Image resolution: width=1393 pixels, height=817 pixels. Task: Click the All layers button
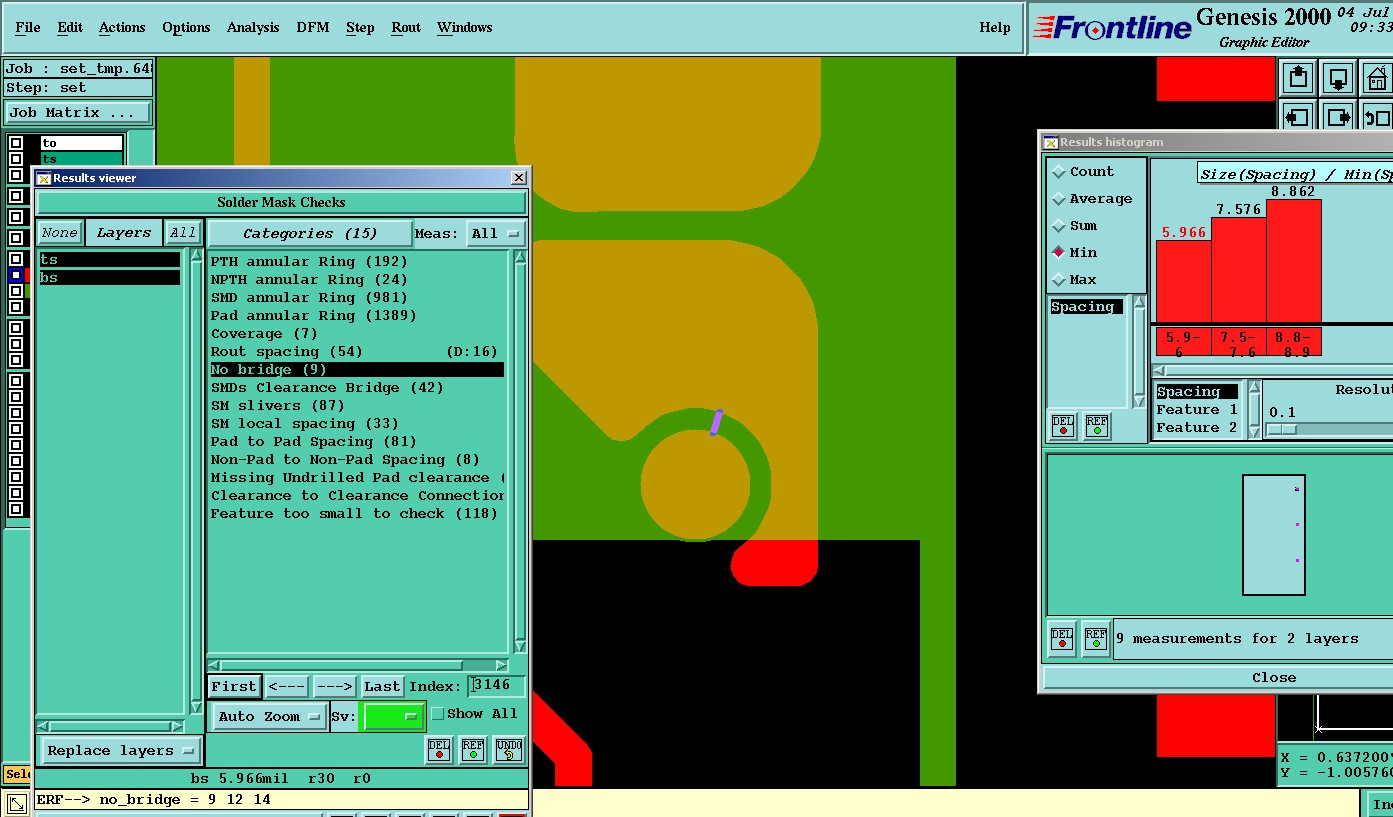[183, 233]
